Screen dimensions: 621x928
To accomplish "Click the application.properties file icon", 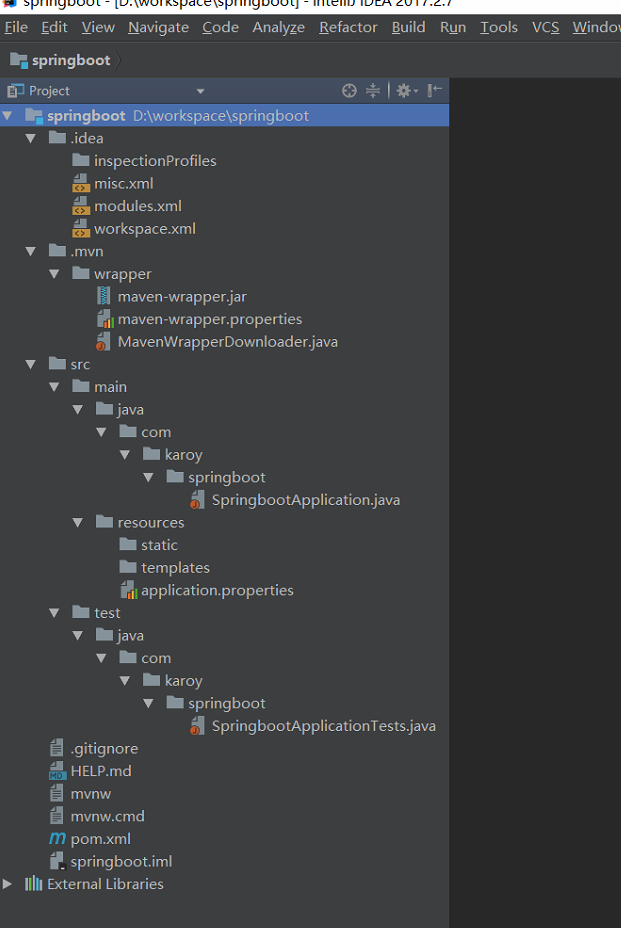I will 128,590.
